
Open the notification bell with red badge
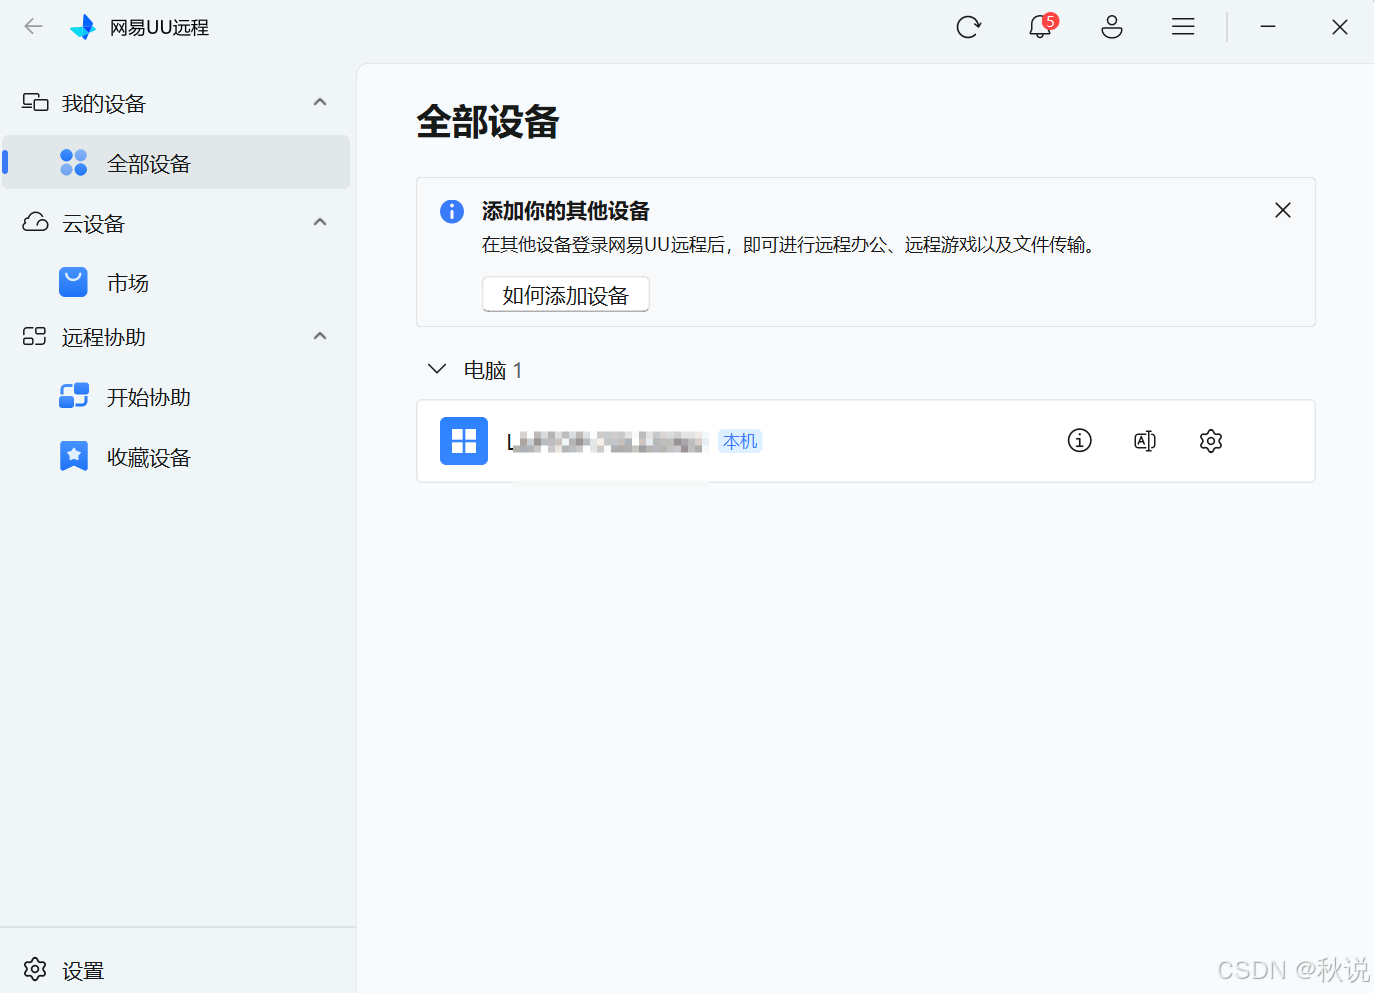click(1040, 27)
